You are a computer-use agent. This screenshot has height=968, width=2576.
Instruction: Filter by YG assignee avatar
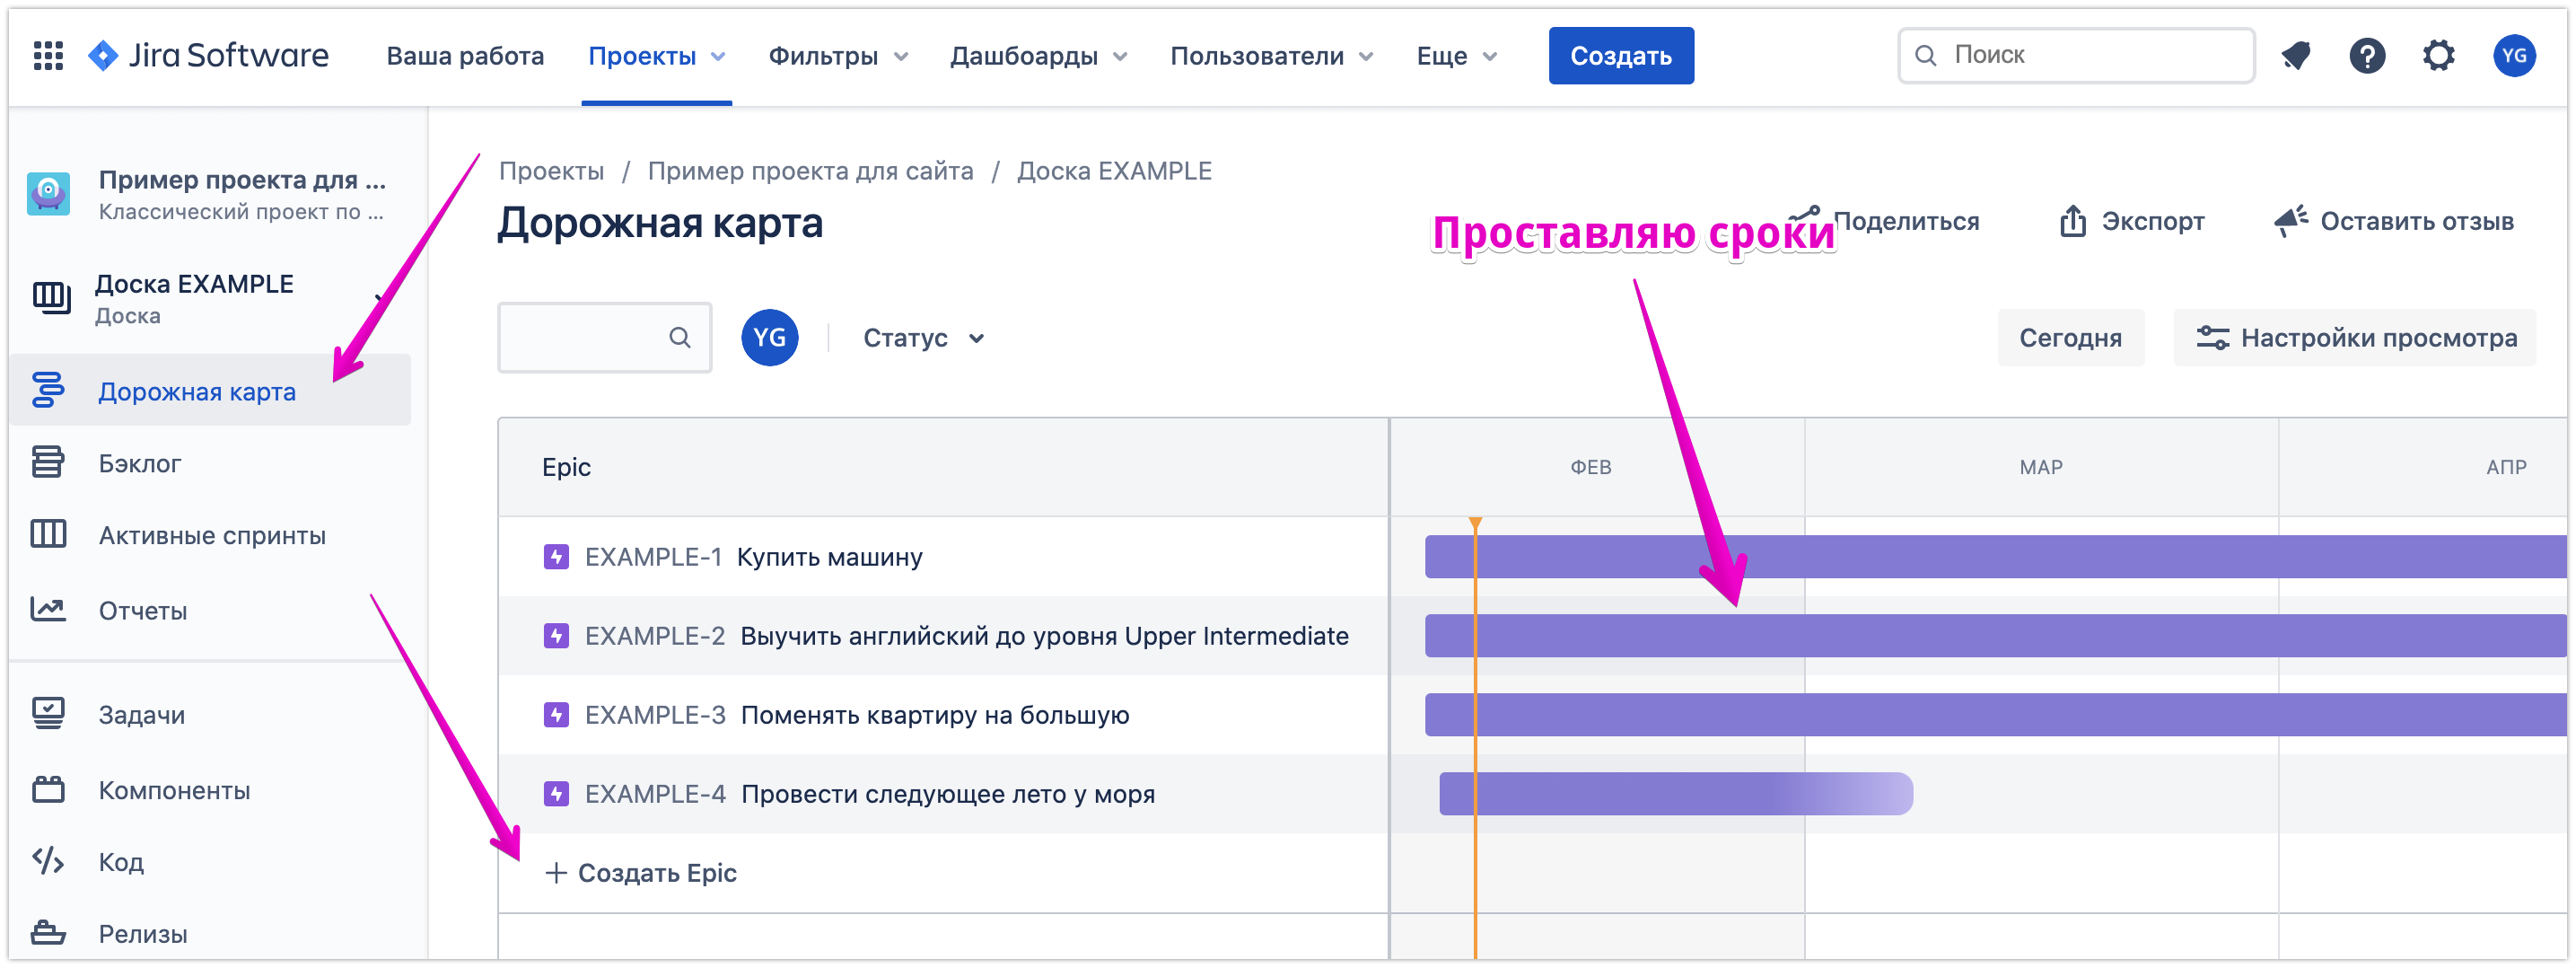tap(769, 338)
